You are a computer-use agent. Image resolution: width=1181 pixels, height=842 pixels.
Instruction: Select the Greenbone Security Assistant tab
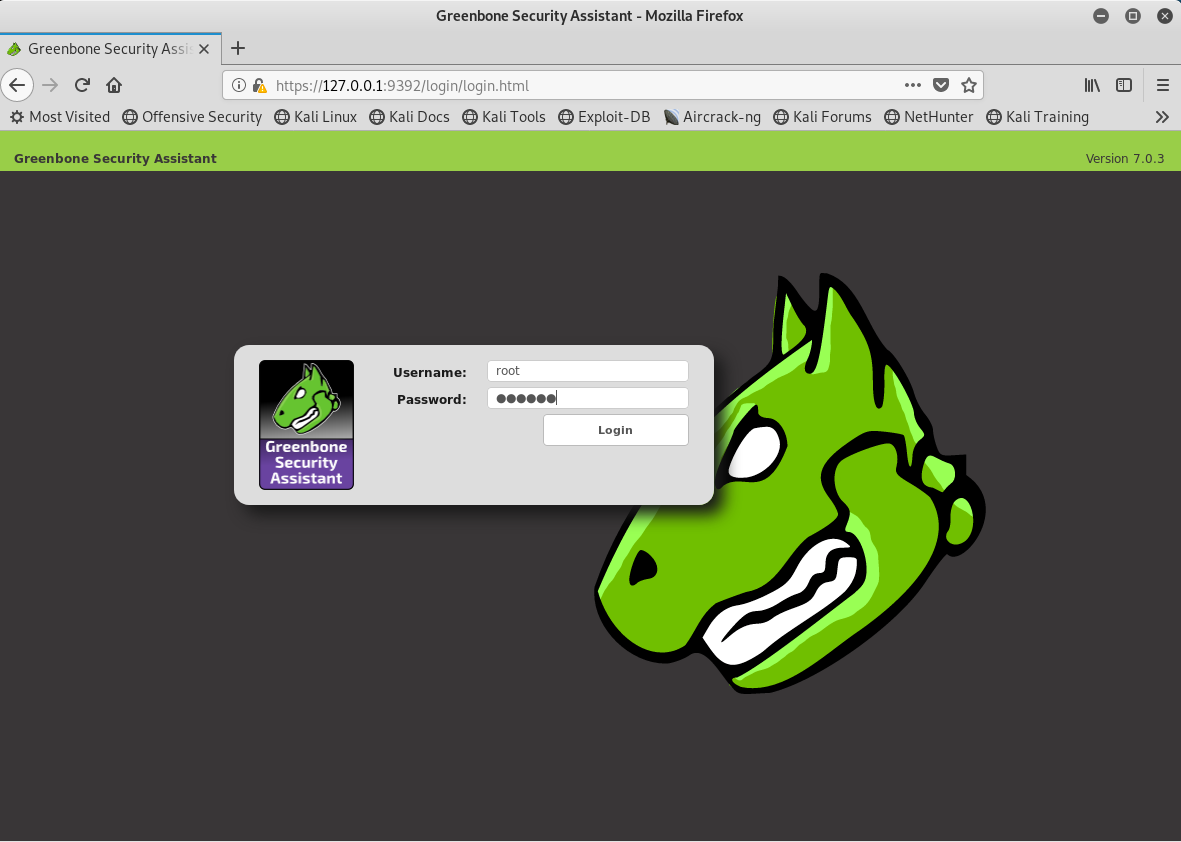tap(111, 49)
